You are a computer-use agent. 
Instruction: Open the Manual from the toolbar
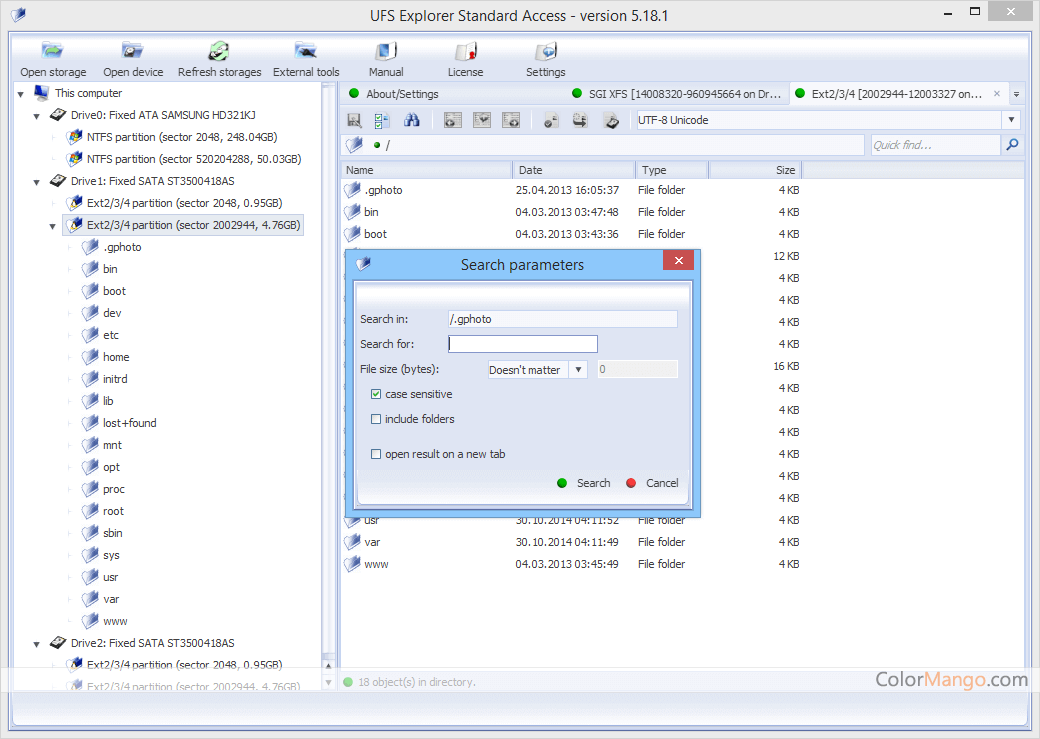click(x=385, y=57)
